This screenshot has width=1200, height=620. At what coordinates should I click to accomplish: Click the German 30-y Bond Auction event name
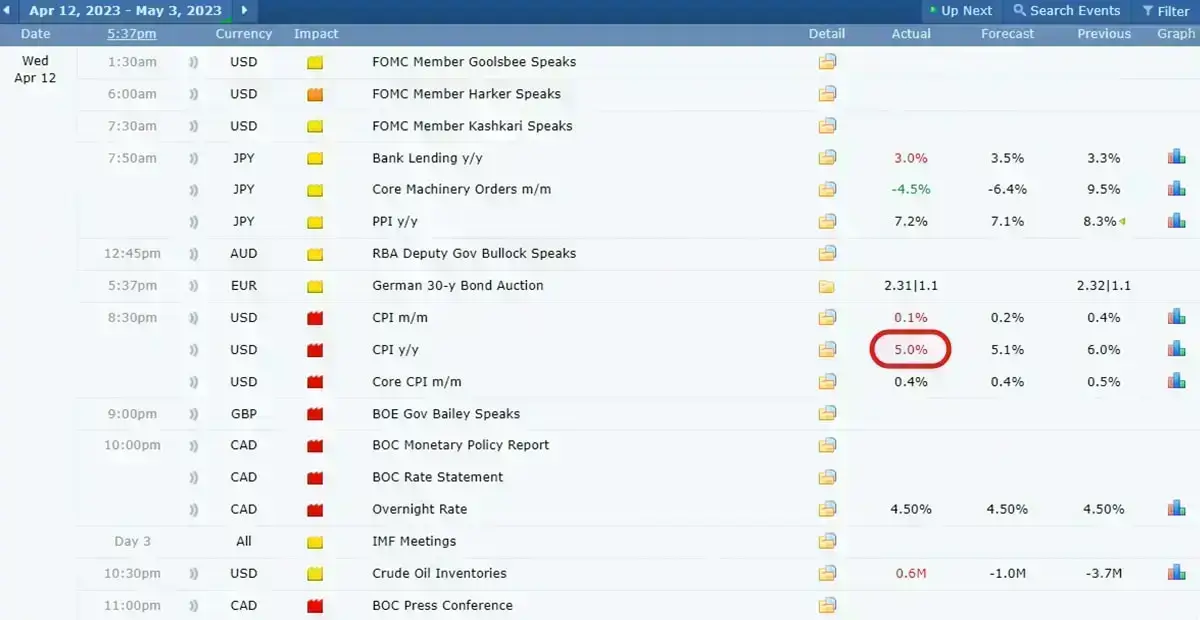457,285
